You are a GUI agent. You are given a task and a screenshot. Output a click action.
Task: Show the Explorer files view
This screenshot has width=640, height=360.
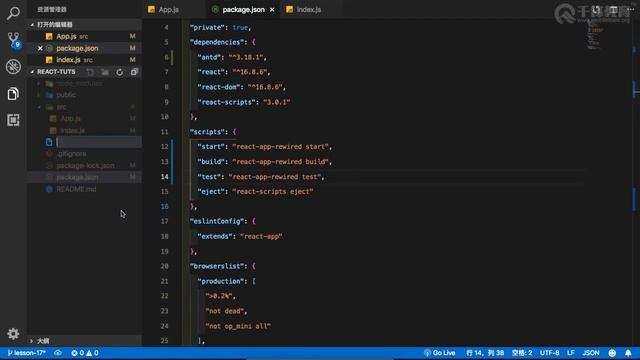pos(13,93)
